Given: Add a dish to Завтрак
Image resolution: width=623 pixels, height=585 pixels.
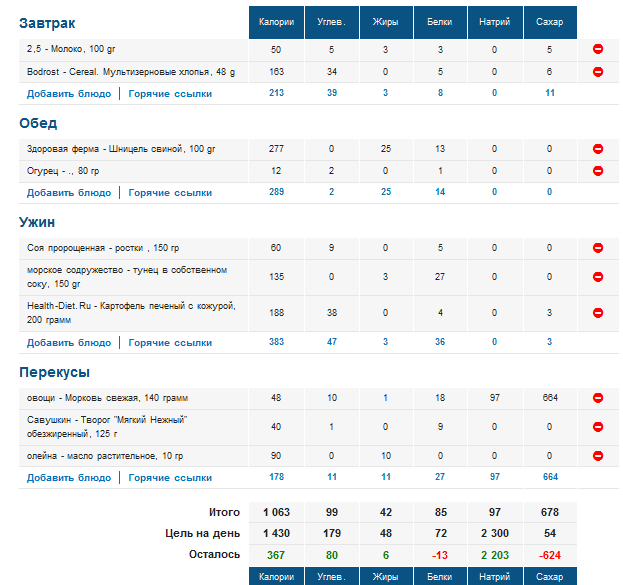Looking at the screenshot, I should click(x=69, y=94).
